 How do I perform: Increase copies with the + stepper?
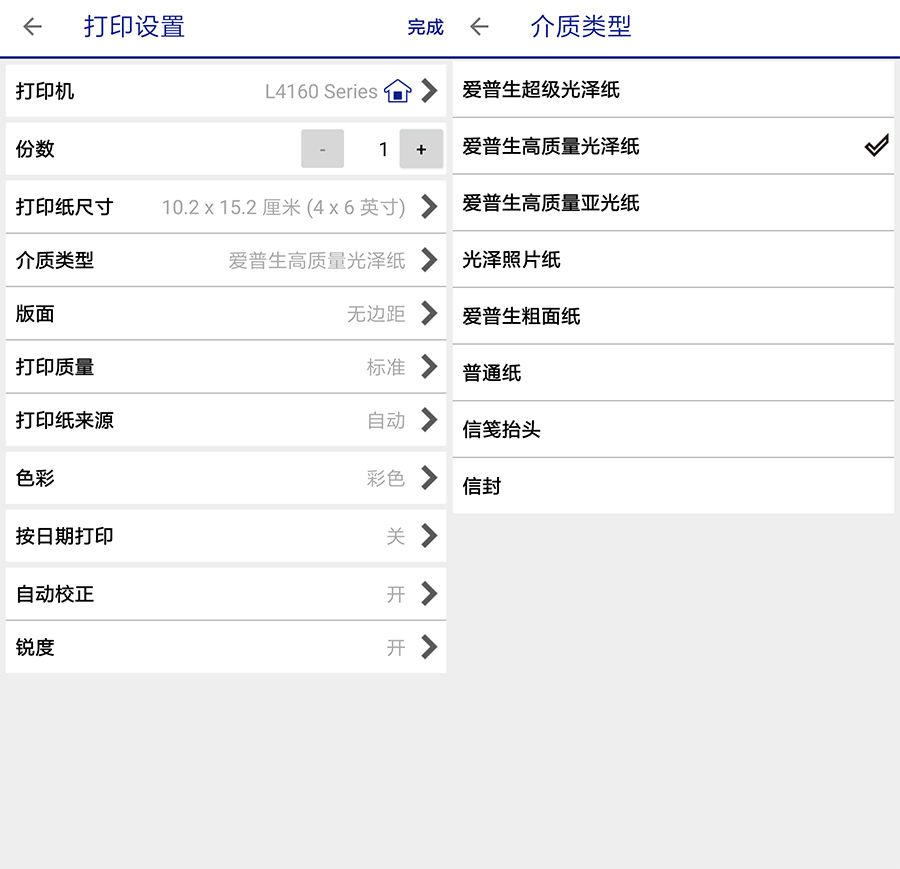[421, 148]
